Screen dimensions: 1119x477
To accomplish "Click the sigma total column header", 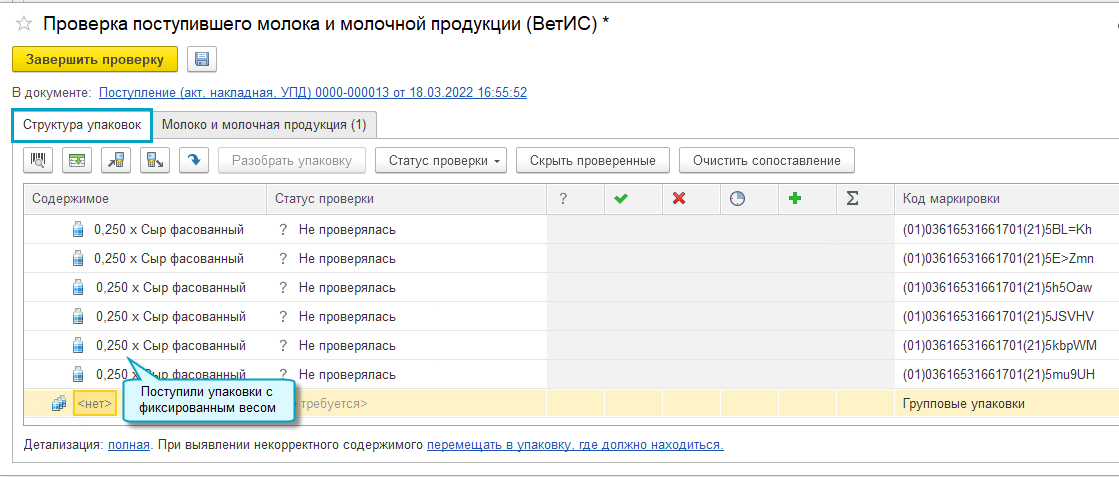I will 852,199.
